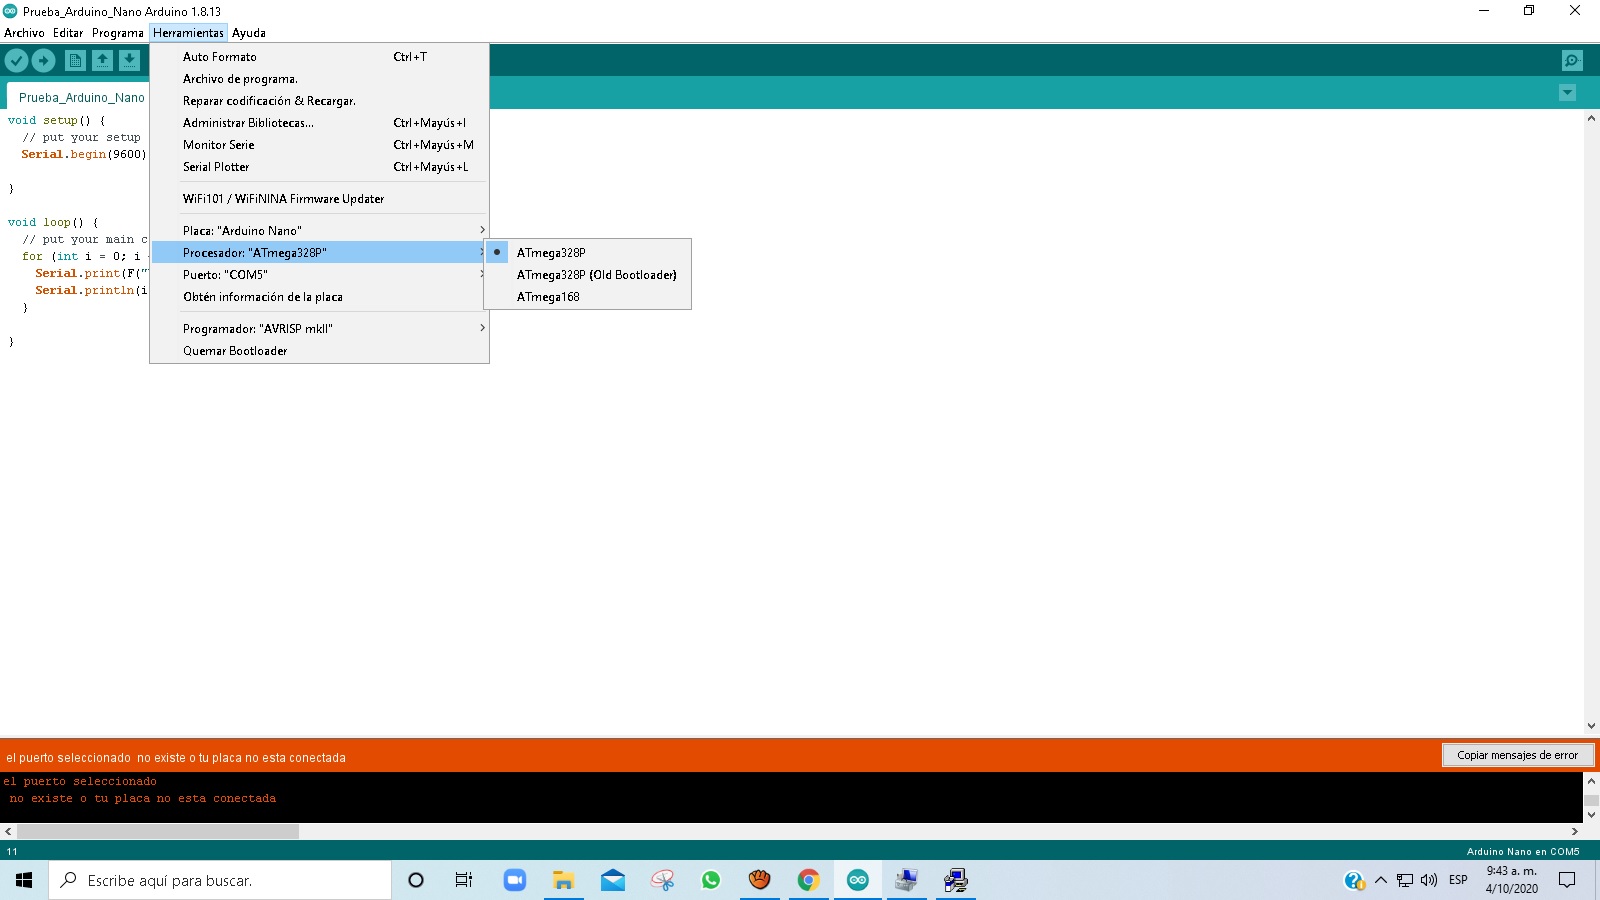Click the orange error message banner text
The image size is (1600, 900).
pos(176,758)
